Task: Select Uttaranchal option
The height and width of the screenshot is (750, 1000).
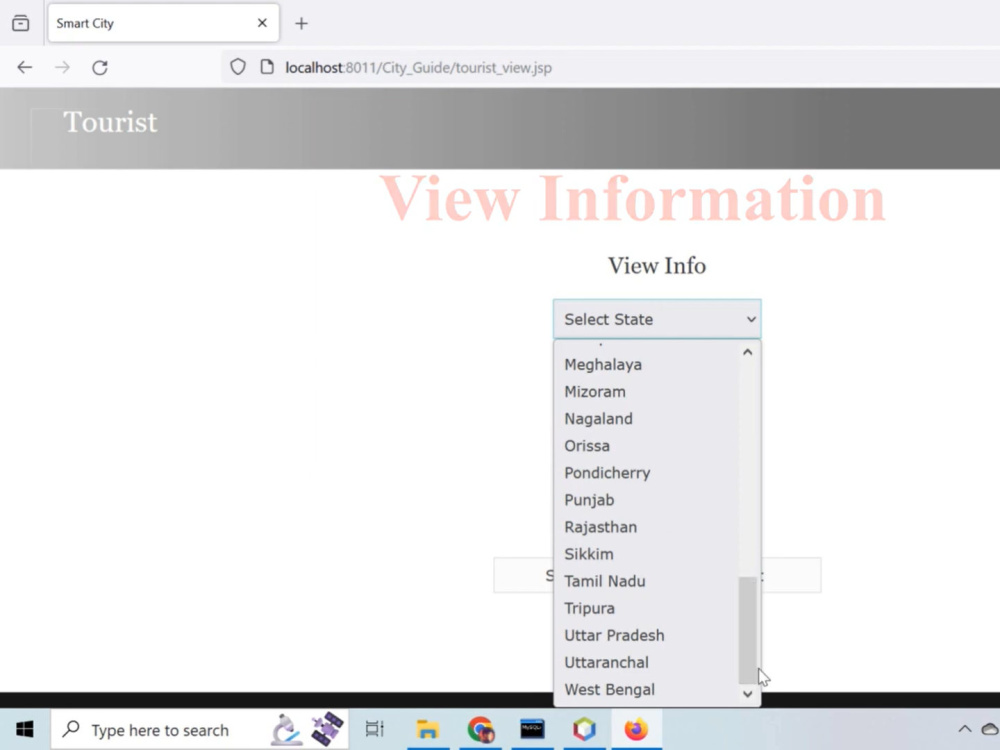Action: 646,663
